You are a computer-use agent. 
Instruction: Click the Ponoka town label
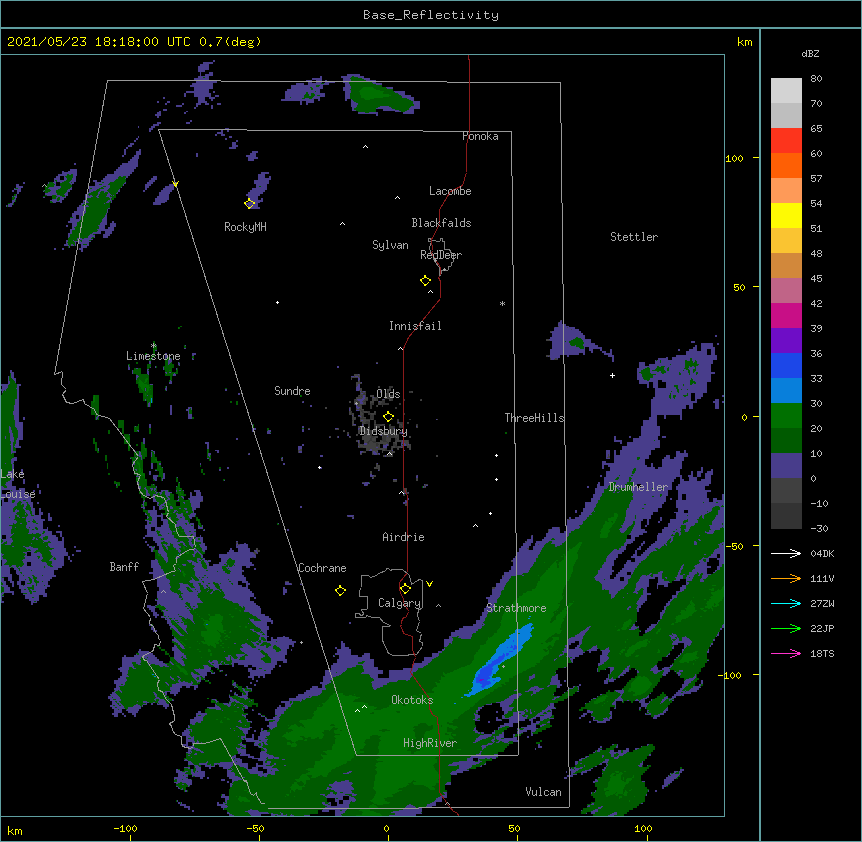pyautogui.click(x=480, y=136)
